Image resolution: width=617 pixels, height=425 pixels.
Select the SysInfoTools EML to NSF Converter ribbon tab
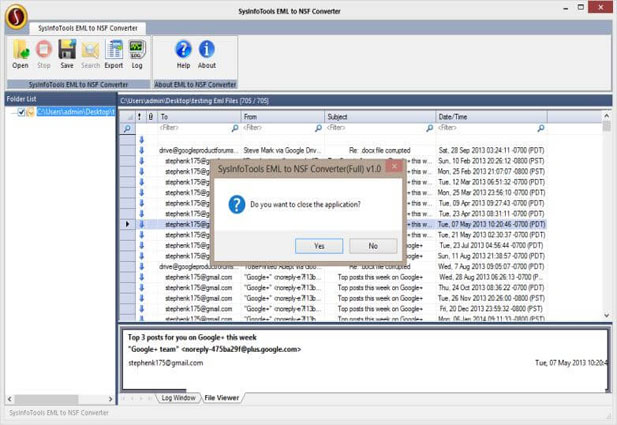coord(88,28)
